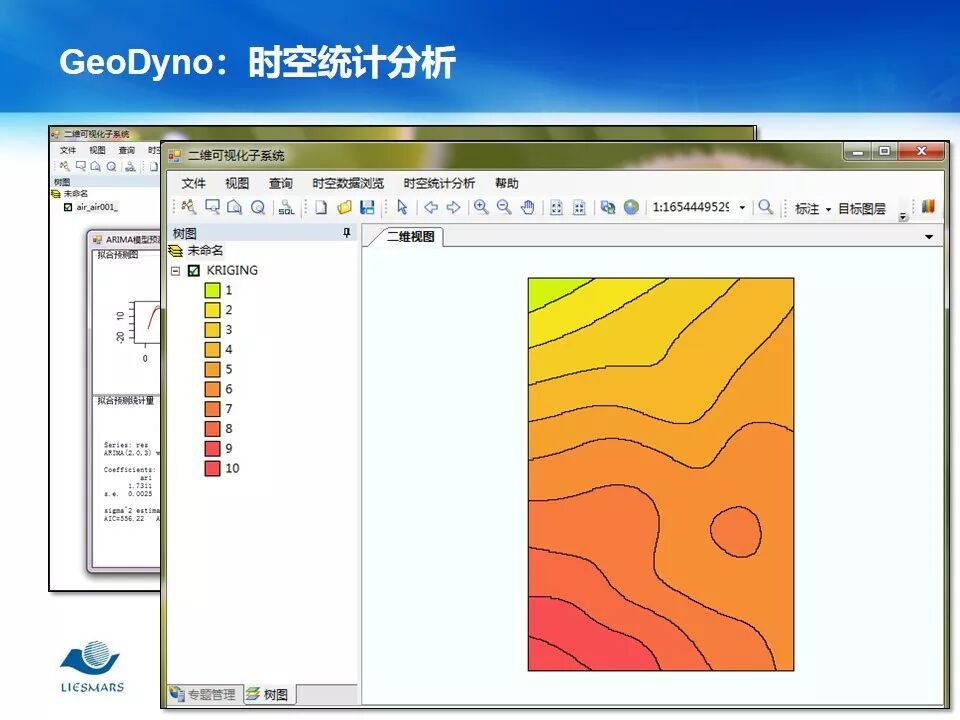Click the legend swatch for class 8
This screenshot has height=720, width=960.
click(212, 429)
